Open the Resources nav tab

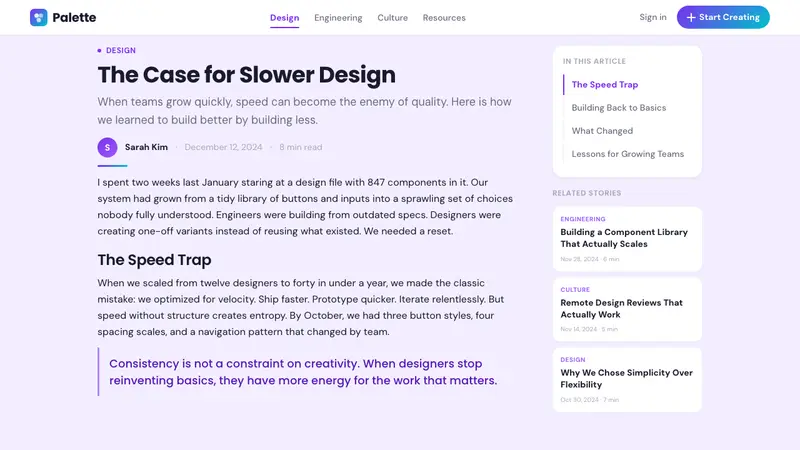pyautogui.click(x=444, y=18)
